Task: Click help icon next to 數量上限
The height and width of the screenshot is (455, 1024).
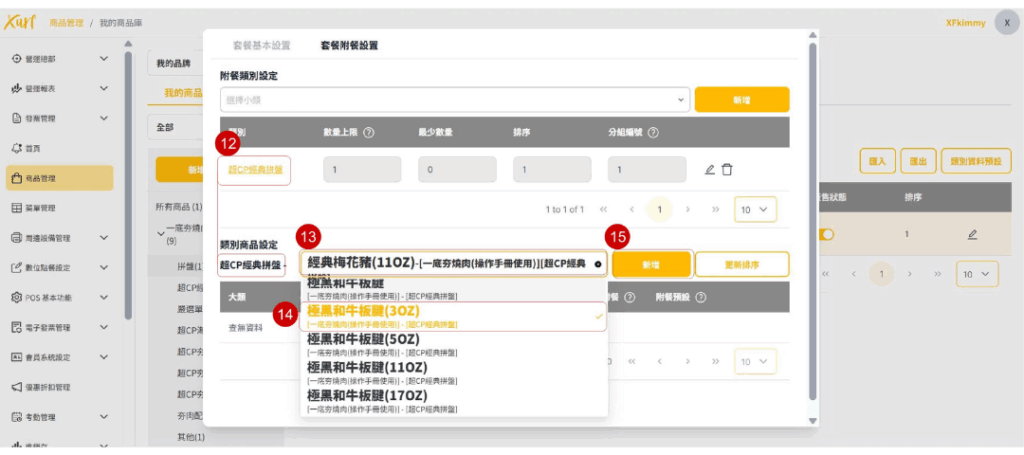Action: click(x=369, y=132)
